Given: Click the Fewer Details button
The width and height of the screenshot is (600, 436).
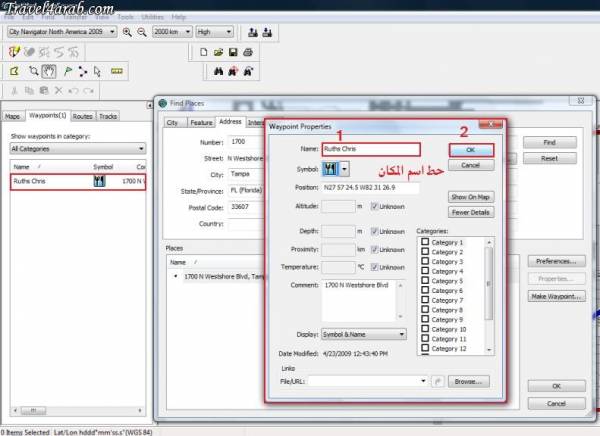Looking at the screenshot, I should point(471,212).
